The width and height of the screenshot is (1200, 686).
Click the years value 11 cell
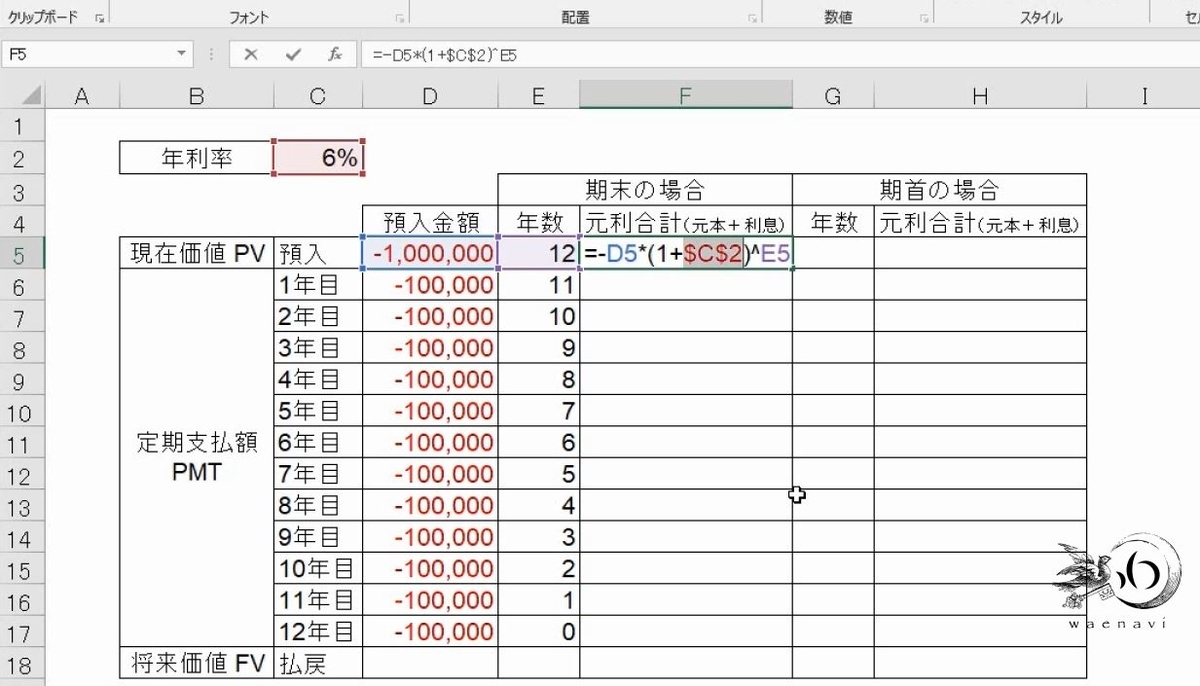[x=539, y=285]
